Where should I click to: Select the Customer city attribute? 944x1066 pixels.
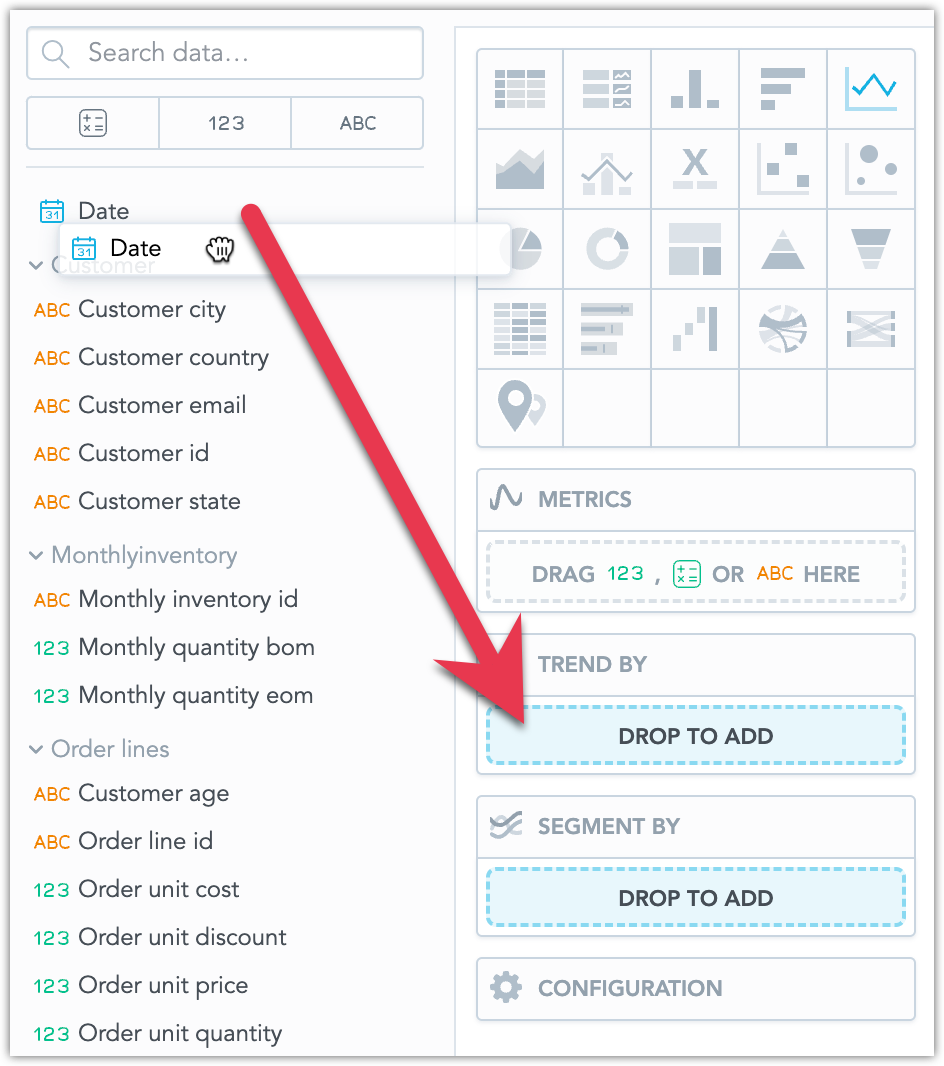pyautogui.click(x=152, y=309)
